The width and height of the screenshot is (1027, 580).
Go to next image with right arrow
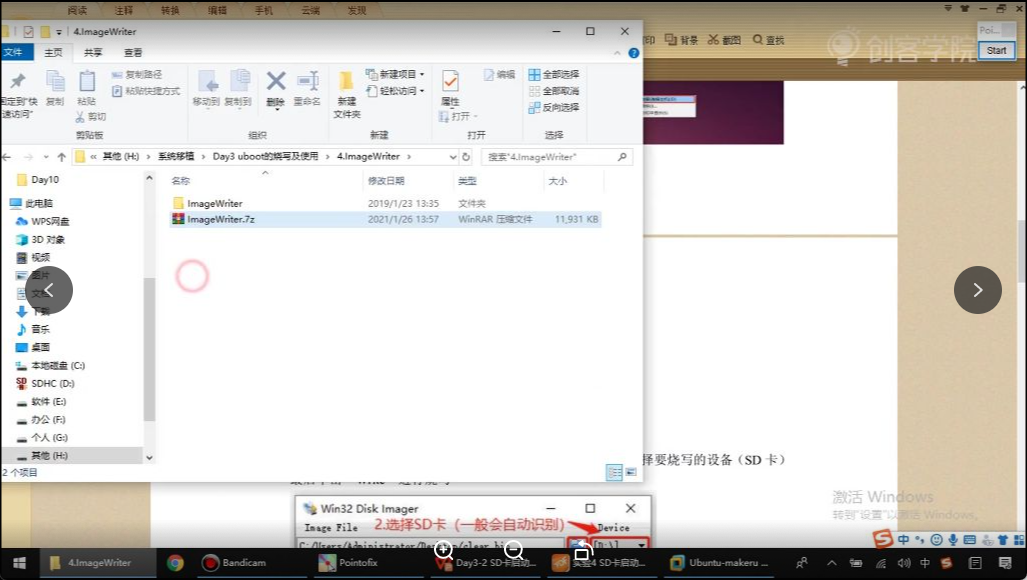tap(977, 290)
